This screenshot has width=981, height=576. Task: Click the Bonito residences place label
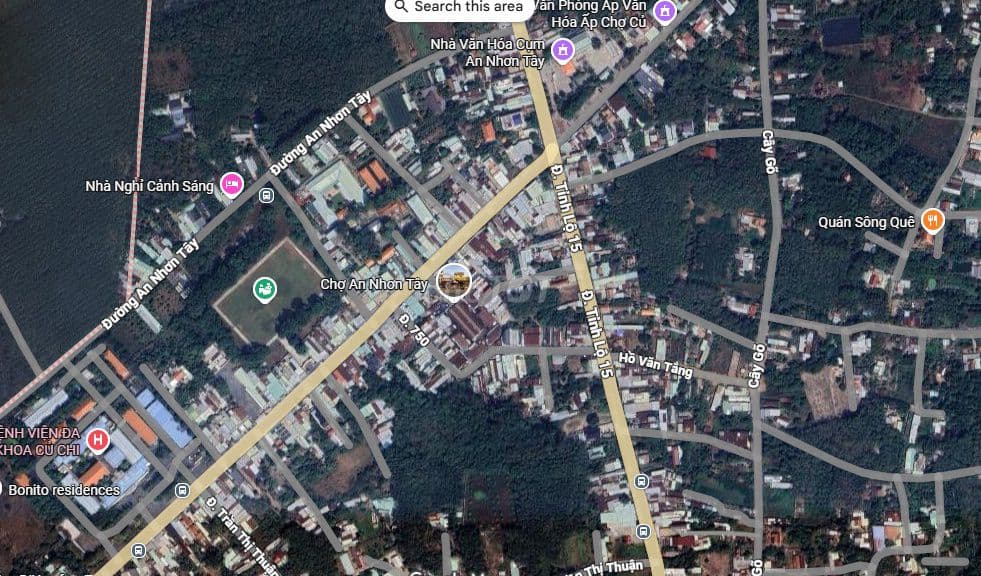(64, 490)
